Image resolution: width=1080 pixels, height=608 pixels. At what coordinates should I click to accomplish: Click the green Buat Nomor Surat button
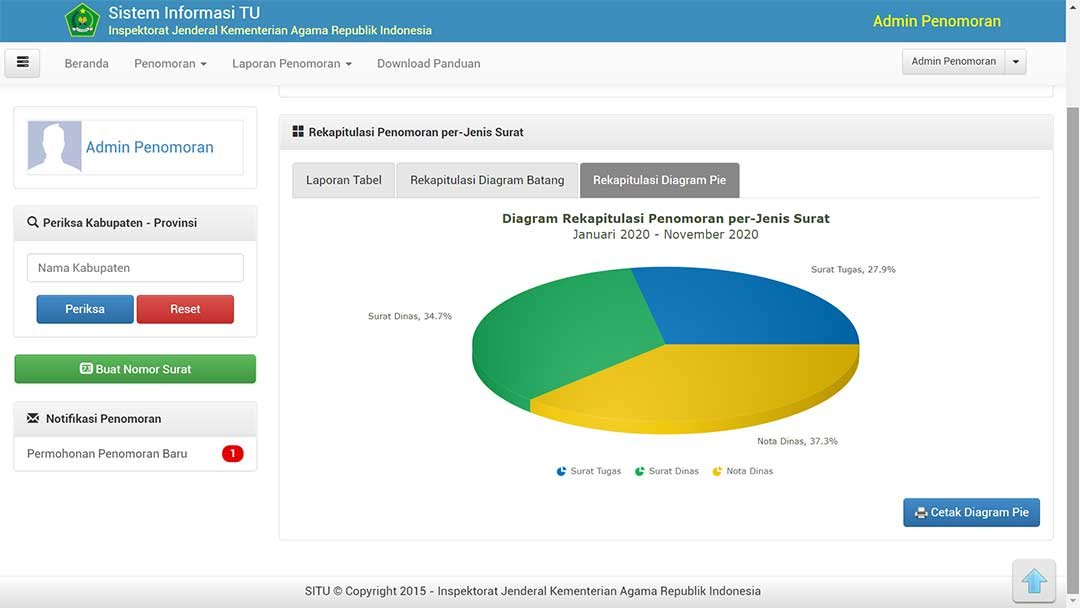(135, 369)
